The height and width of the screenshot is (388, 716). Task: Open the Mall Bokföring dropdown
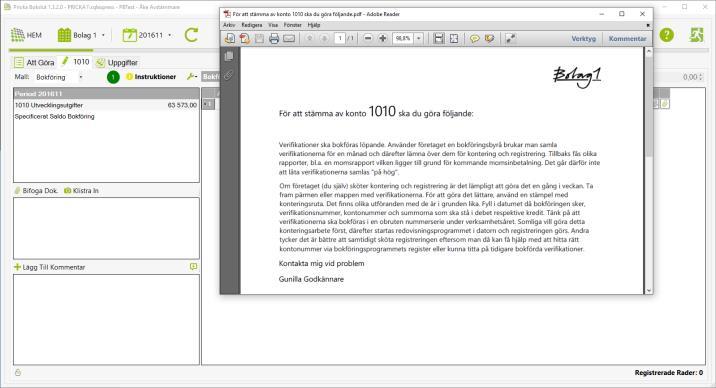[x=59, y=77]
